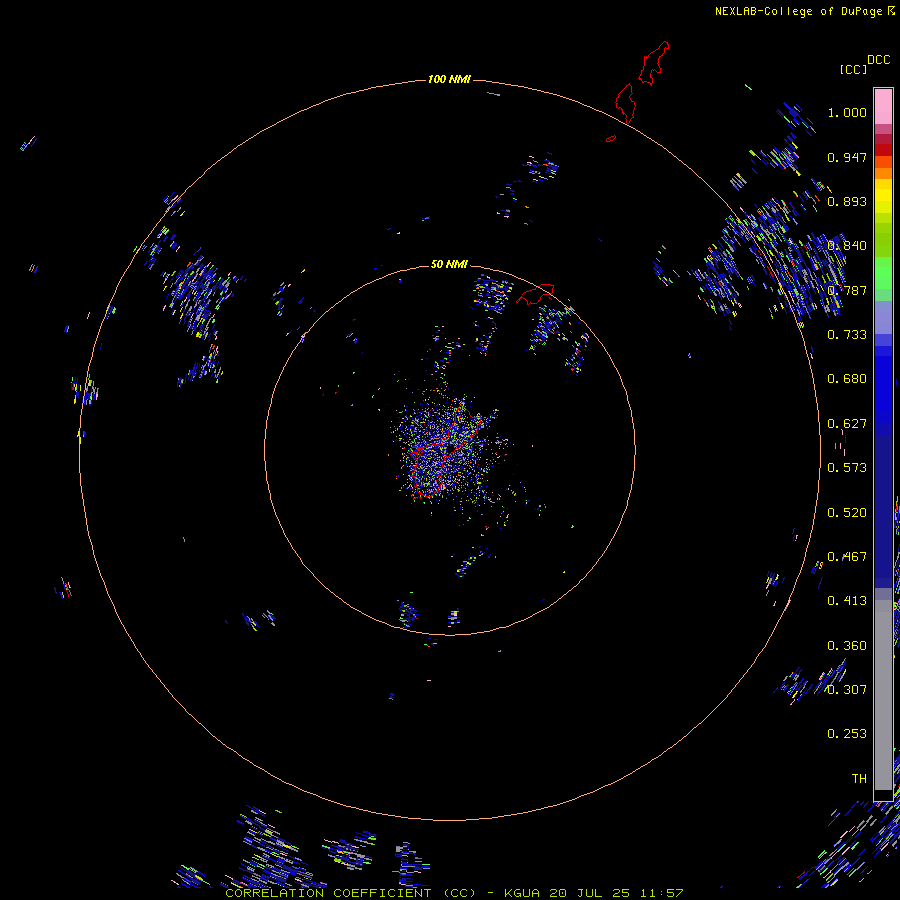Screen dimensions: 900x900
Task: Click the 0.627 legend value
Action: 847,424
